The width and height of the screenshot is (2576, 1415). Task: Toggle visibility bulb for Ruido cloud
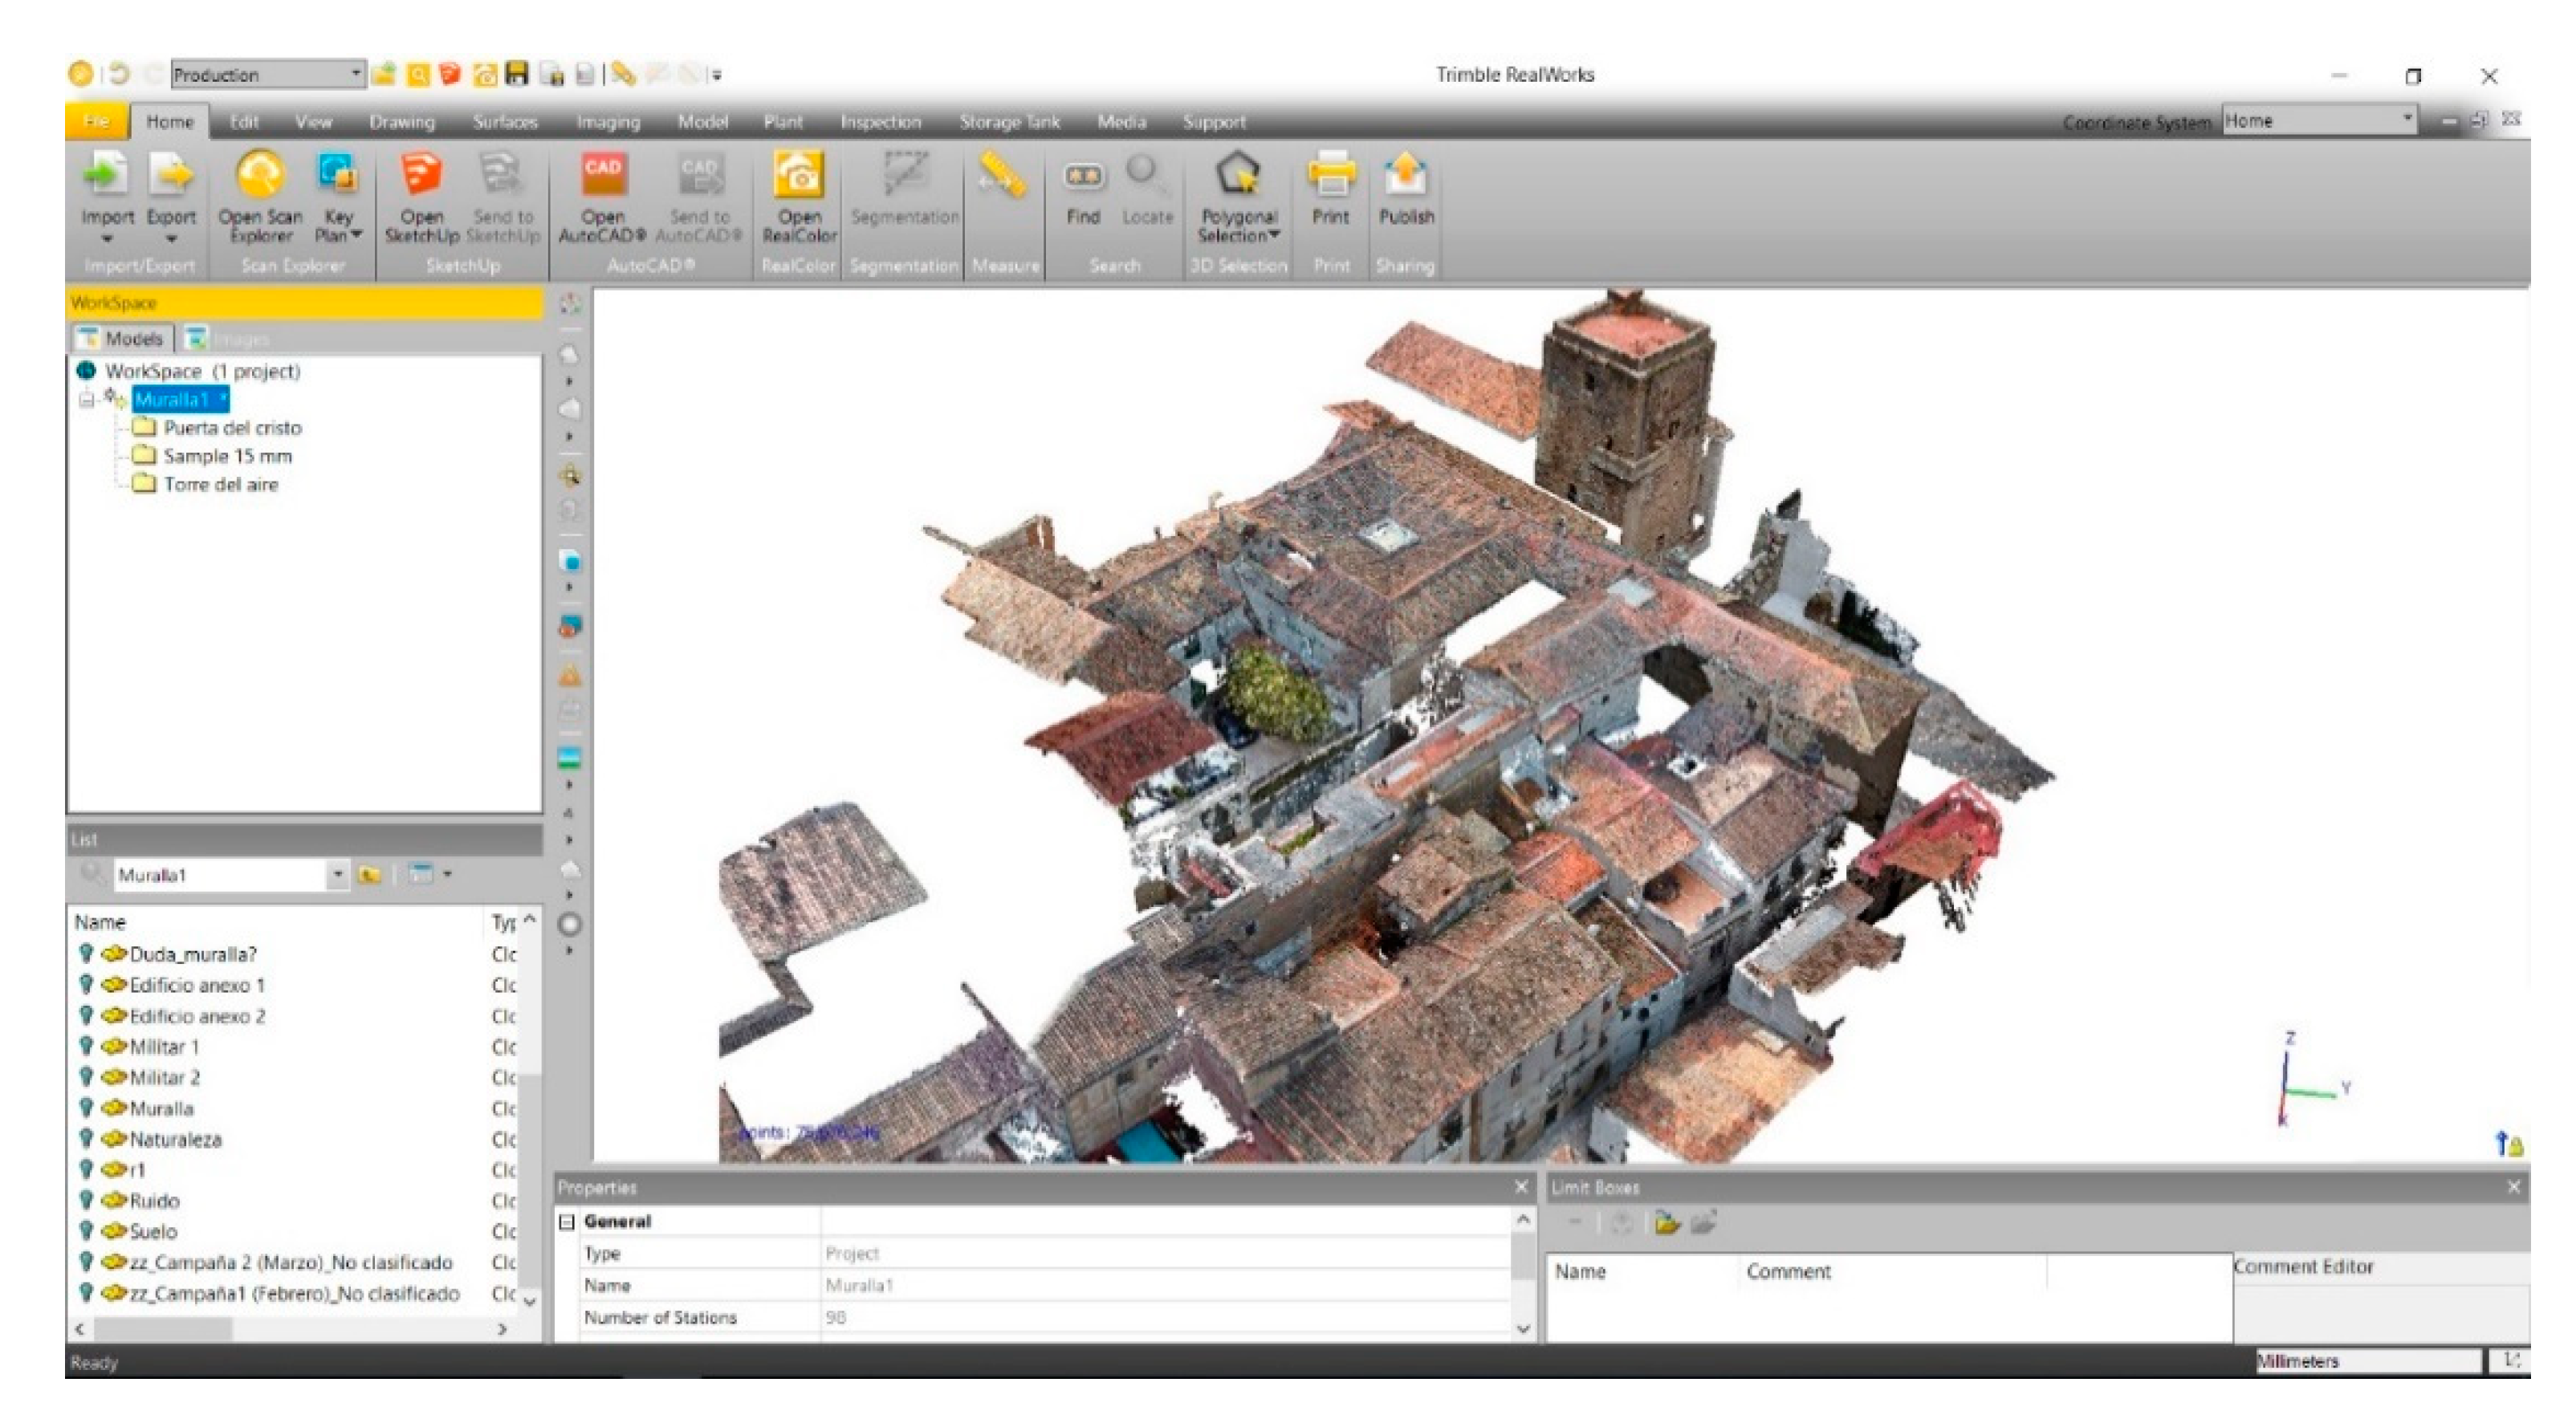tap(86, 1200)
